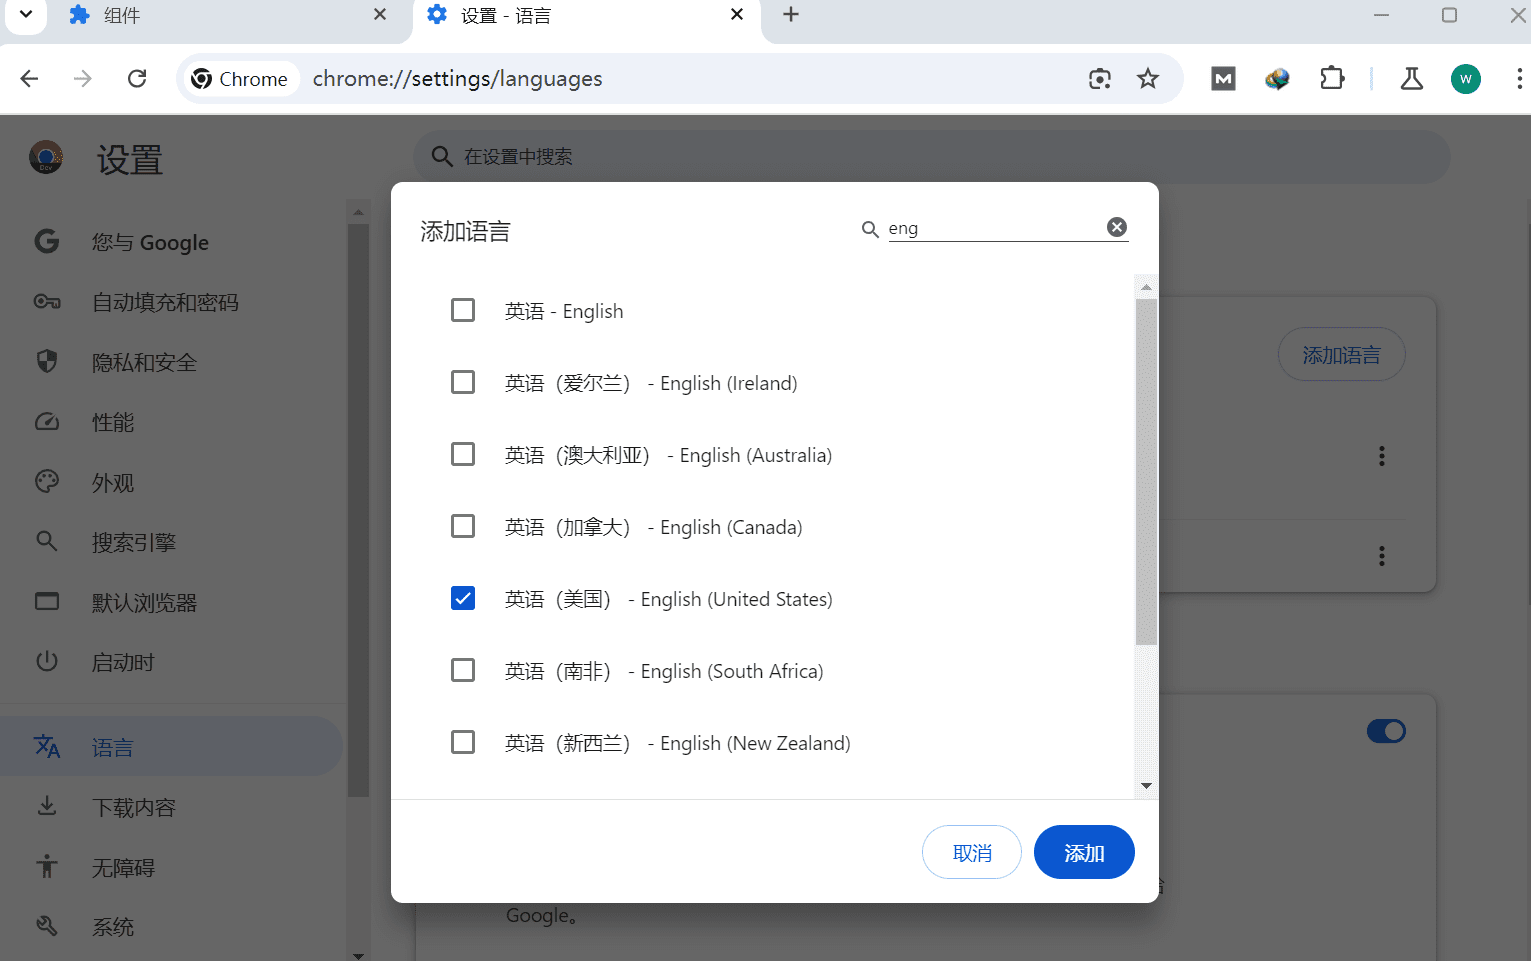Open the 外观 settings section
Viewport: 1531px width, 961px height.
point(113,482)
